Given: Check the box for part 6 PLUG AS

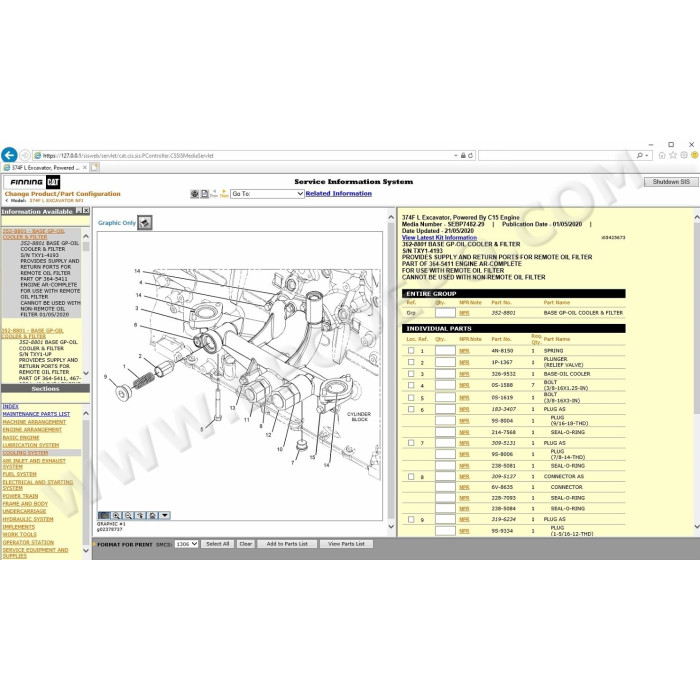Looking at the screenshot, I should pyautogui.click(x=411, y=409).
